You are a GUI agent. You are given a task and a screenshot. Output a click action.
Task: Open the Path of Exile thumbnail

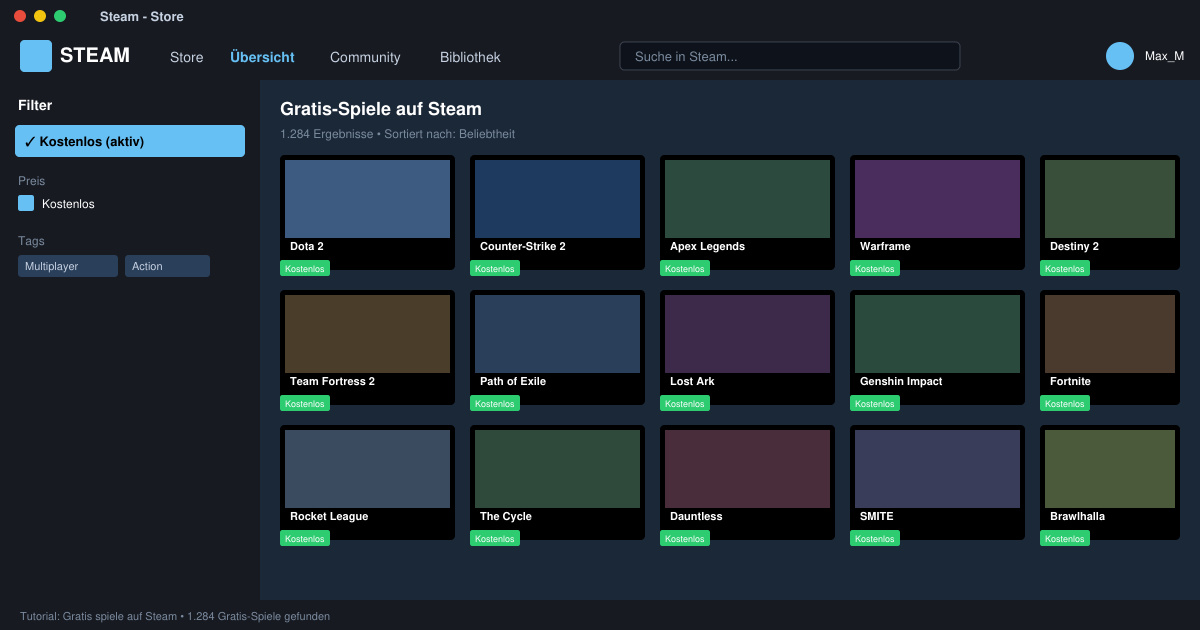(557, 334)
